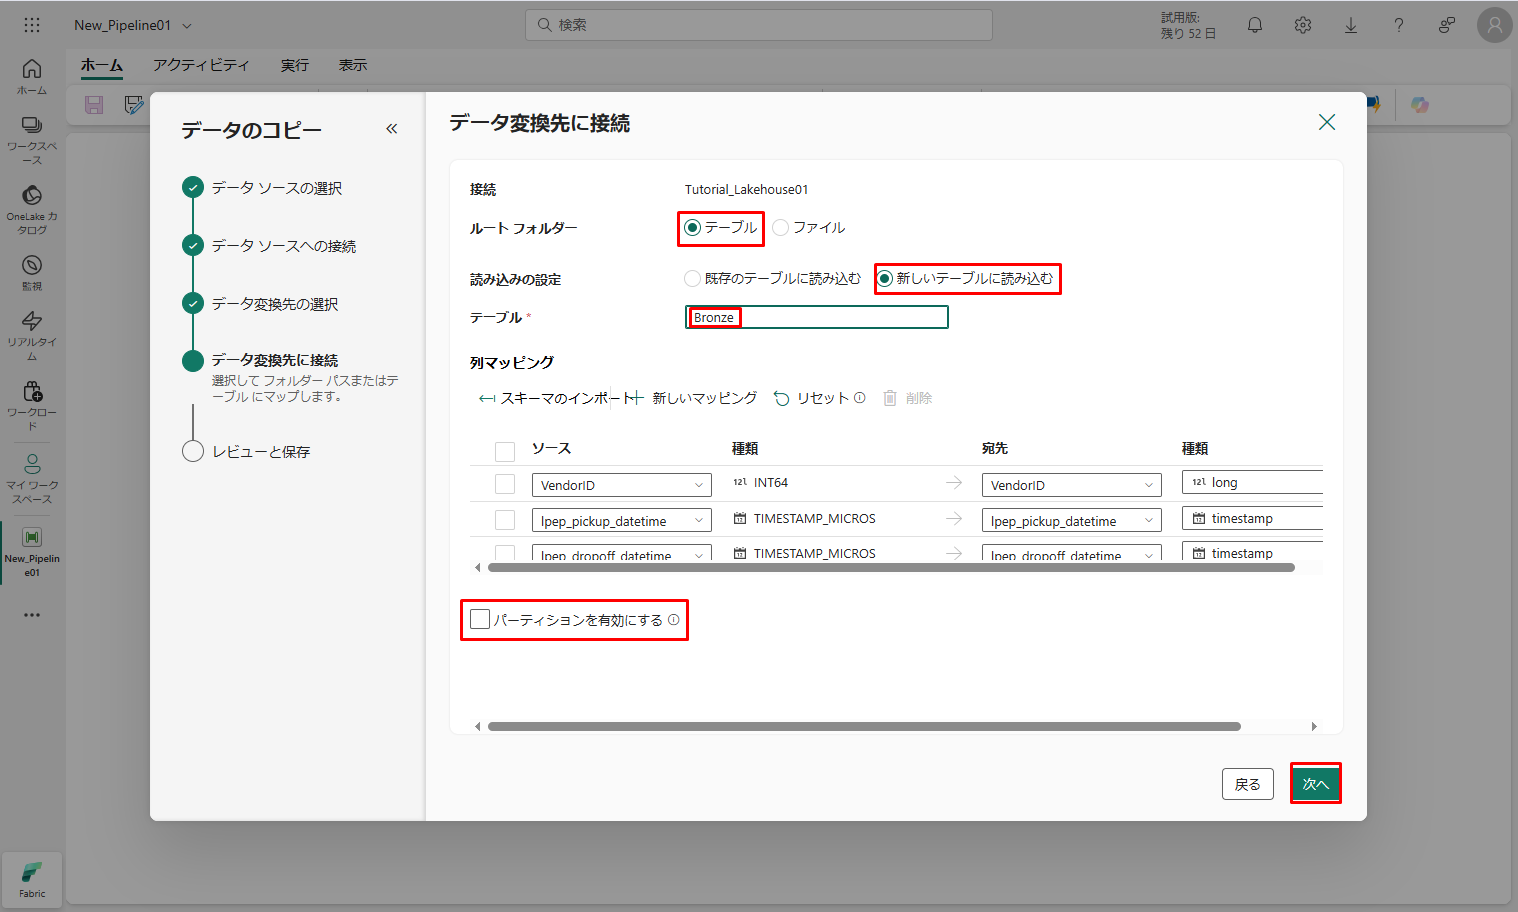The height and width of the screenshot is (912, 1518).
Task: Open source VendorID column dropdown
Action: 622,485
